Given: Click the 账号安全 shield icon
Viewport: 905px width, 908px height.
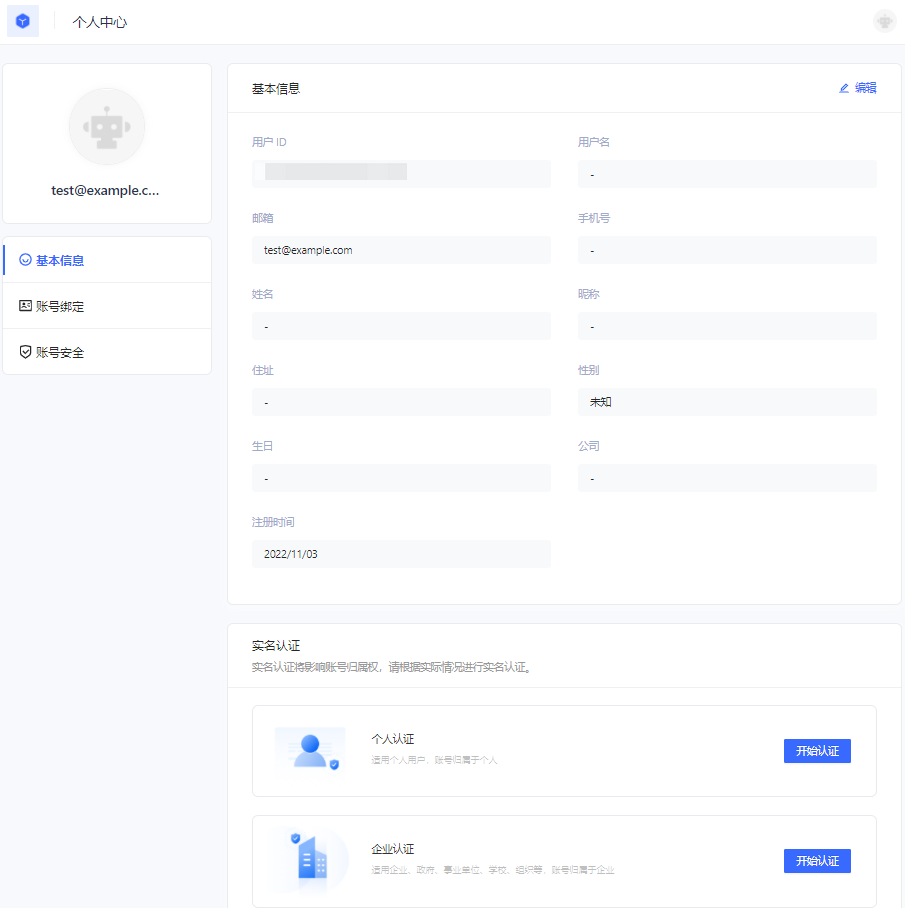Looking at the screenshot, I should tap(26, 352).
